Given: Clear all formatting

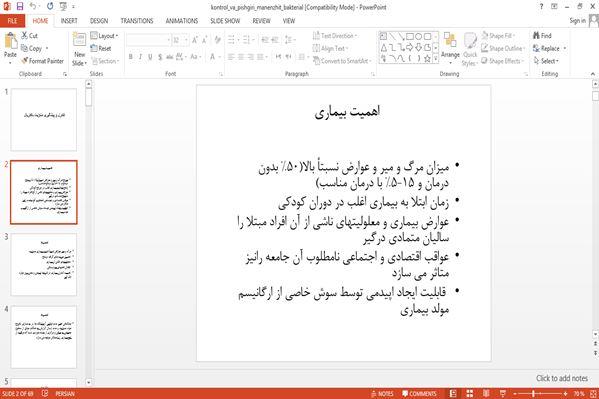Looking at the screenshot, I should (217, 40).
